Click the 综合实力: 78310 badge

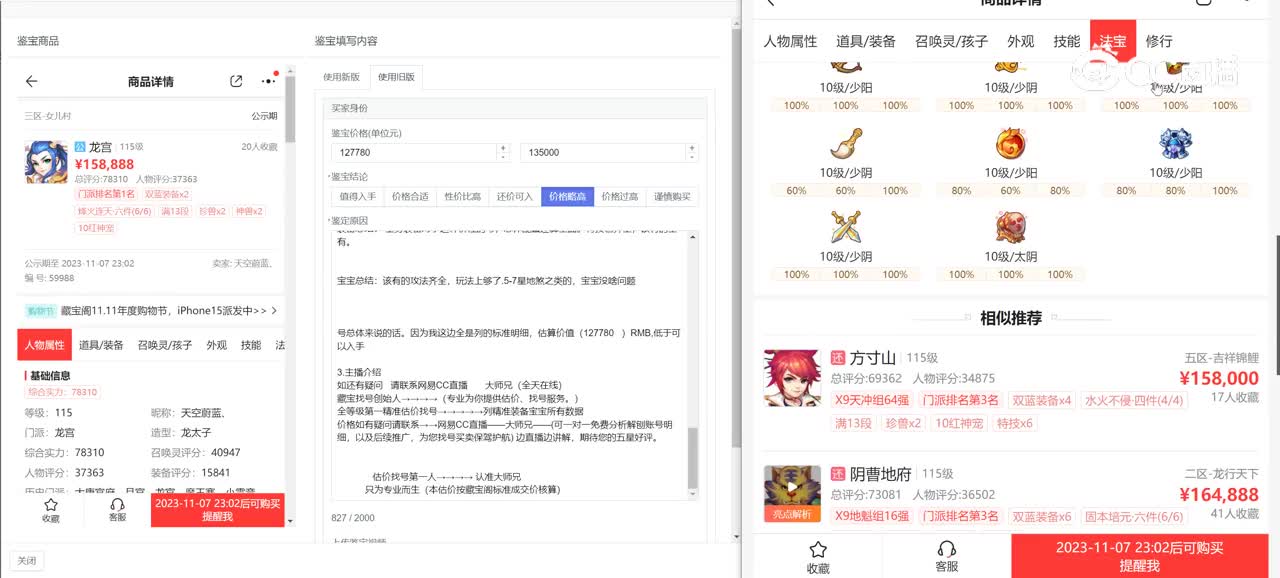pos(62,393)
